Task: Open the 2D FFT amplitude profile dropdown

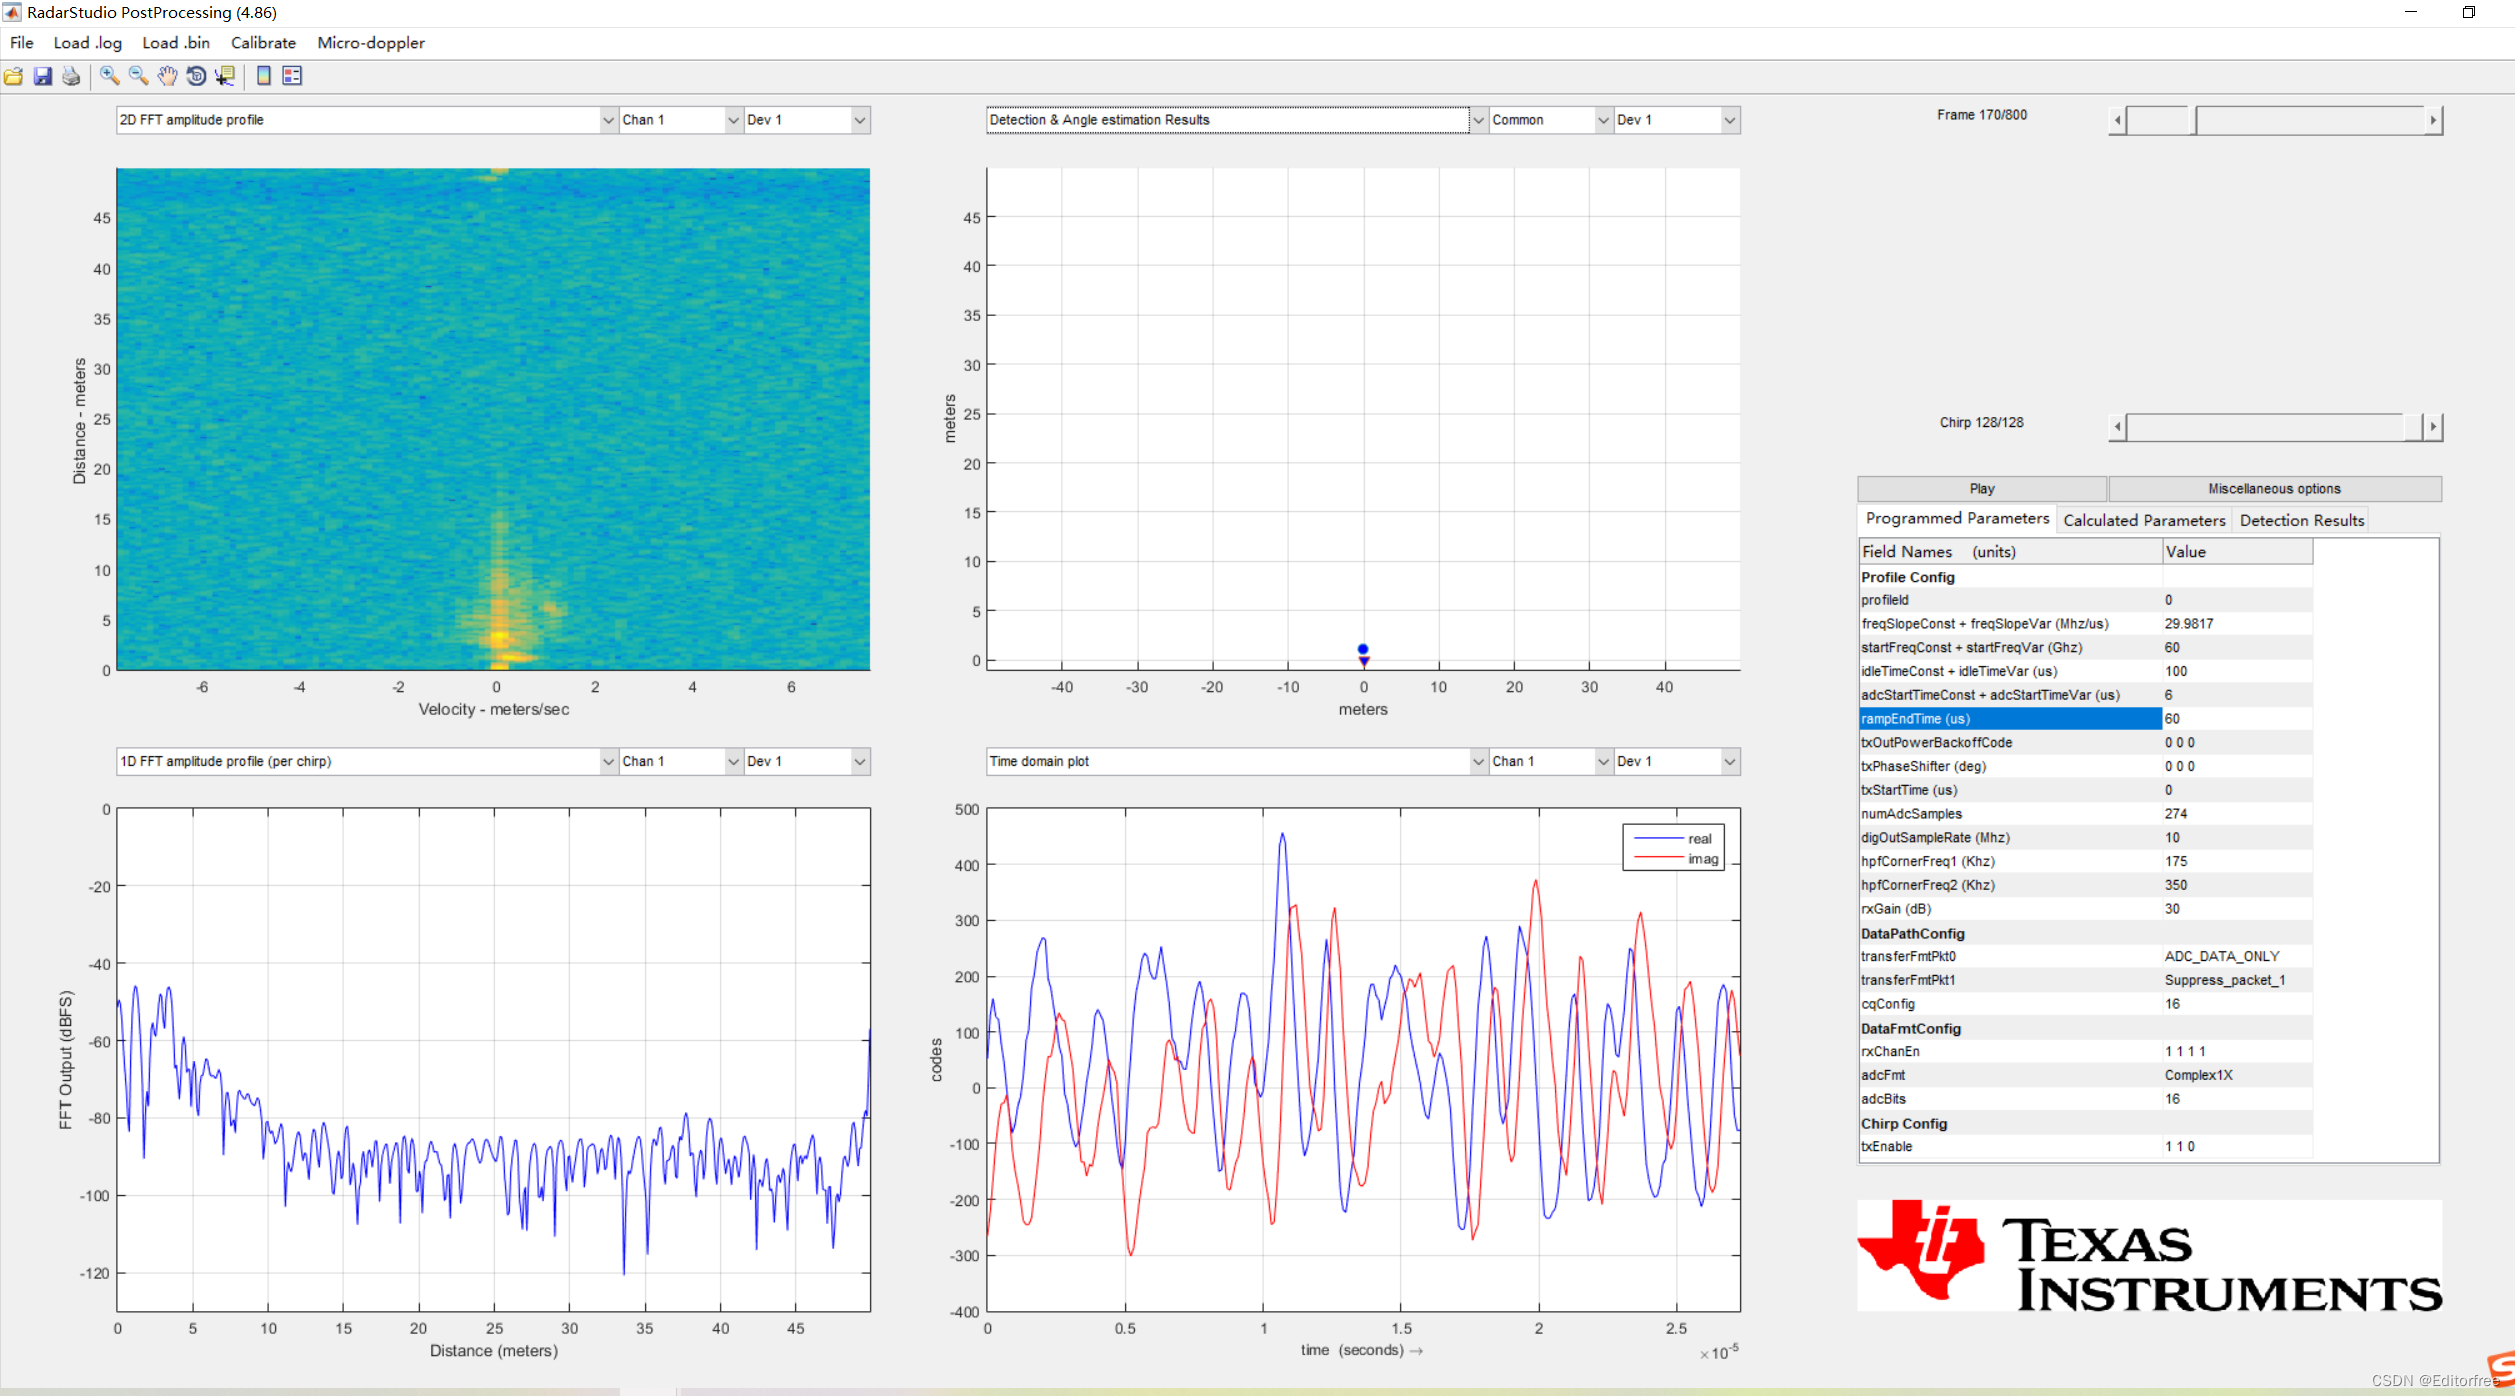Action: click(x=607, y=120)
